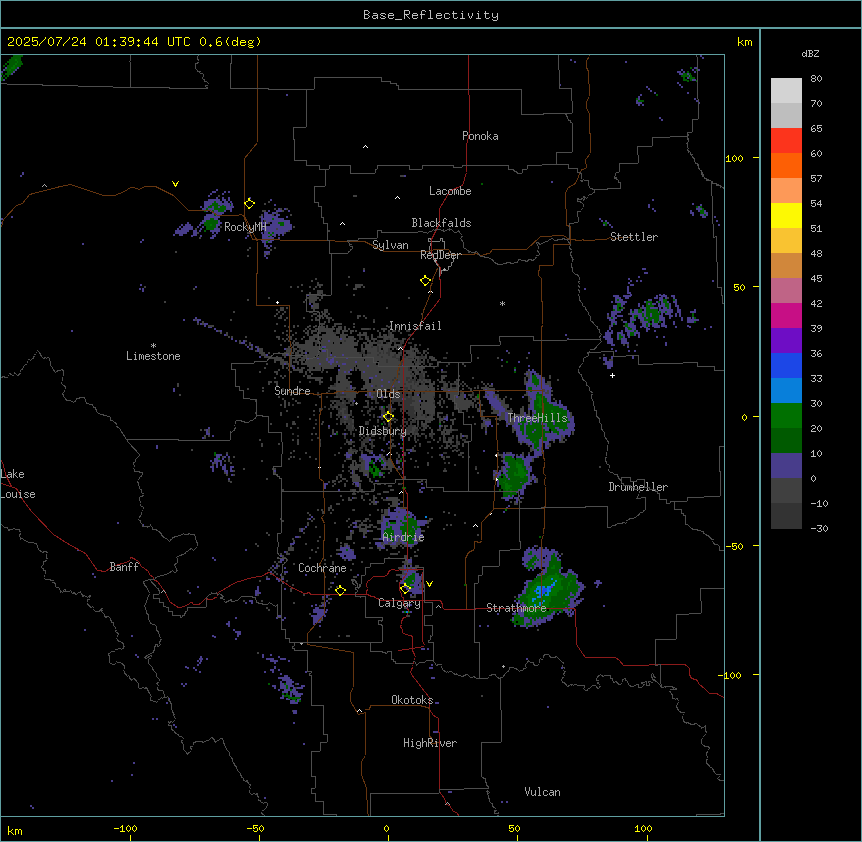Click the Lacombe city label
862x842 pixels.
(x=450, y=191)
